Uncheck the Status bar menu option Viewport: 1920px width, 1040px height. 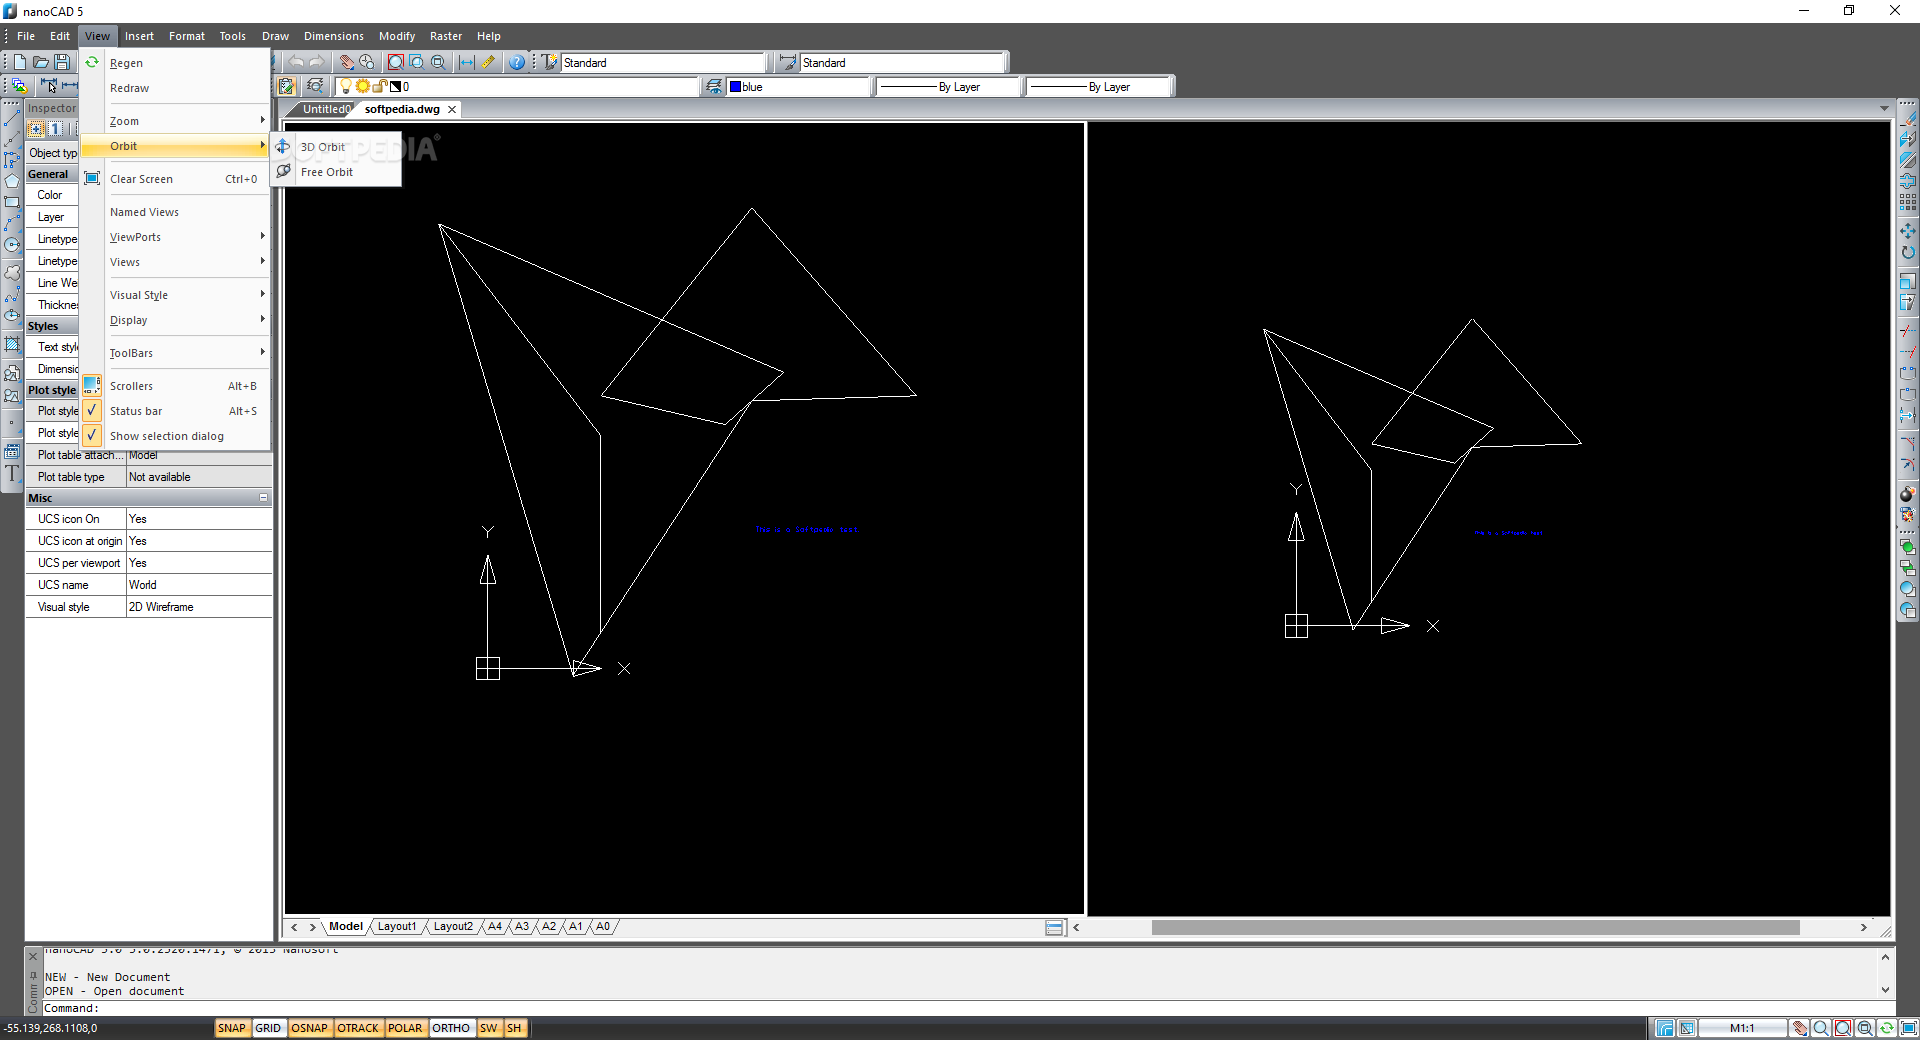(175, 411)
